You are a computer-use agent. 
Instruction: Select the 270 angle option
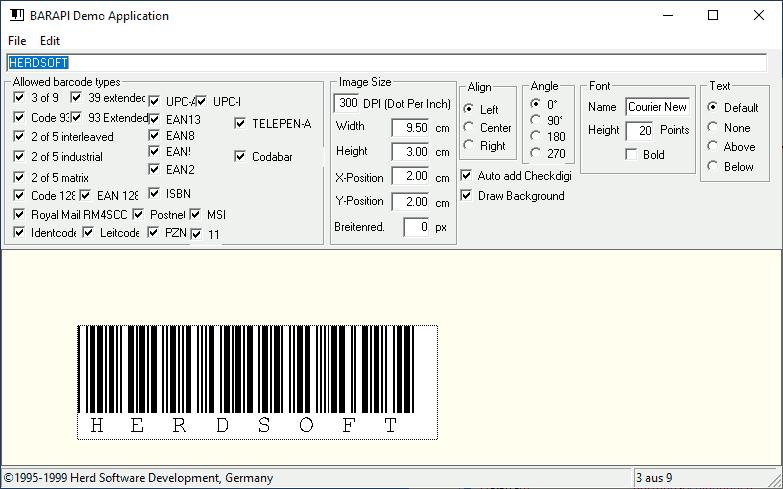(535, 153)
